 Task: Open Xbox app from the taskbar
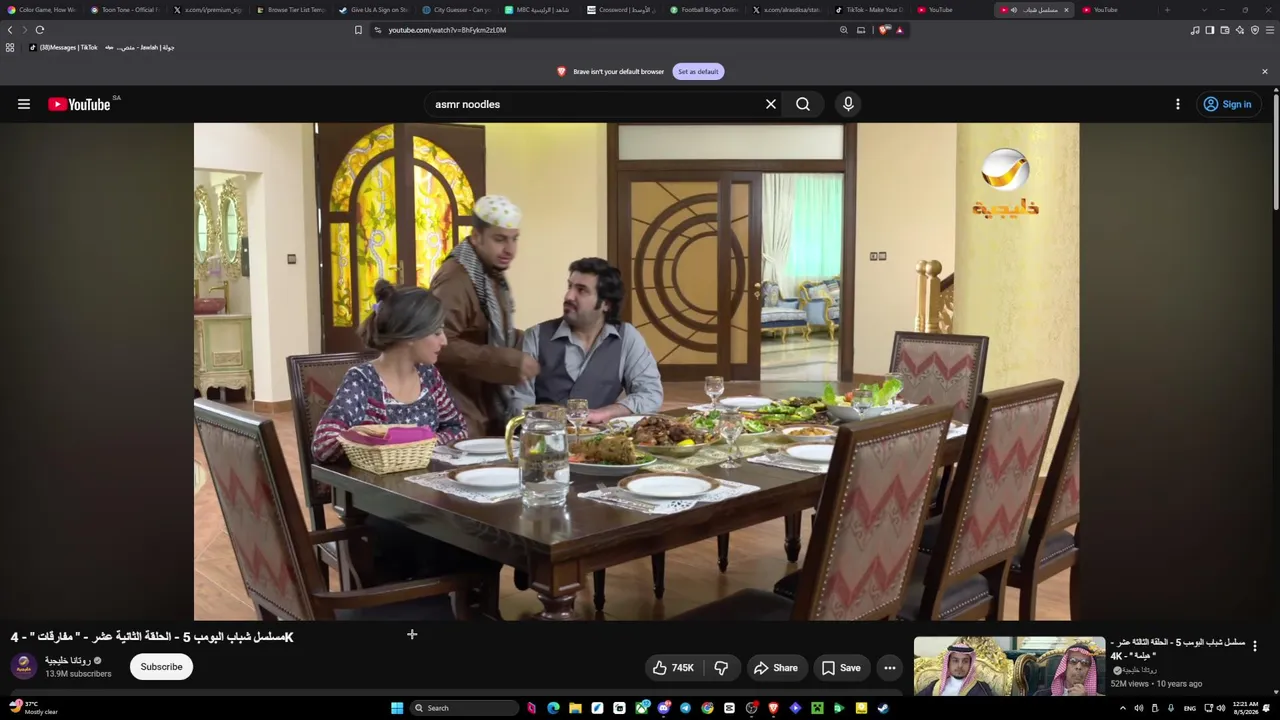click(x=641, y=708)
